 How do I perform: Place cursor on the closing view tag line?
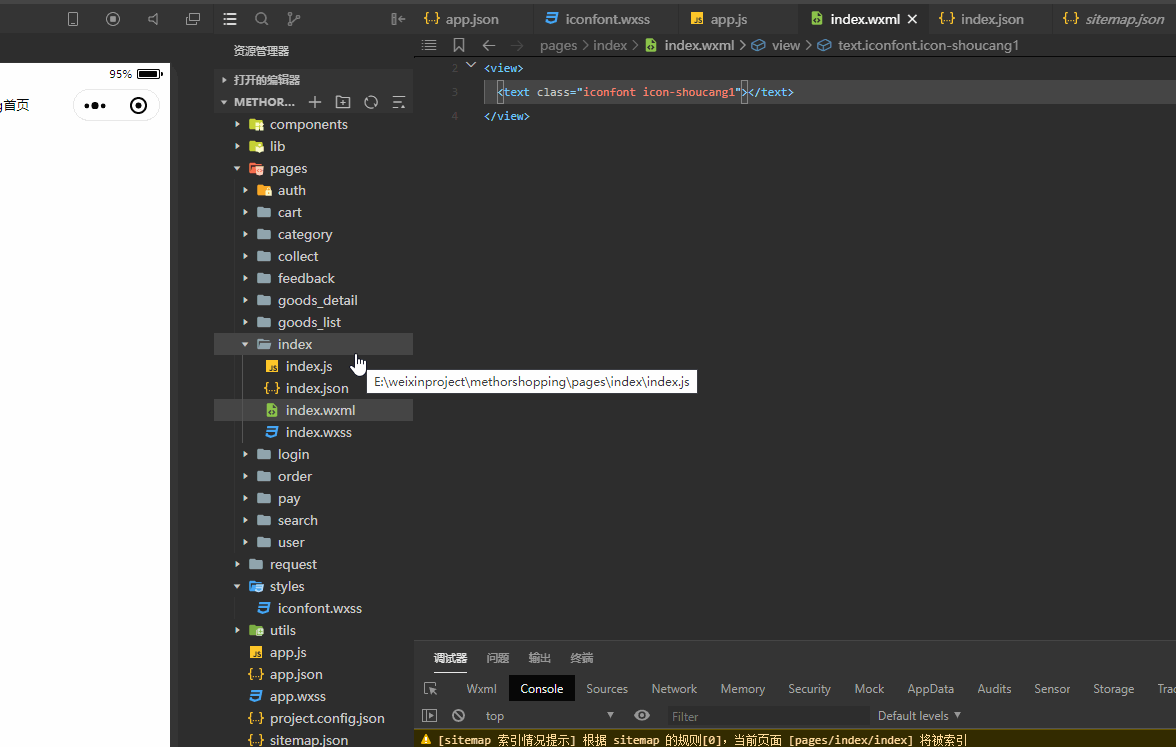pyautogui.click(x=507, y=116)
